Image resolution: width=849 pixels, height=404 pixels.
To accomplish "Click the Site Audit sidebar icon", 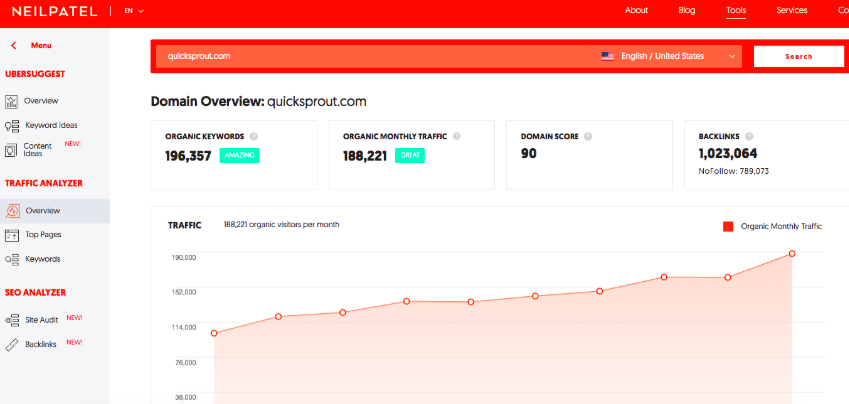I will (12, 320).
